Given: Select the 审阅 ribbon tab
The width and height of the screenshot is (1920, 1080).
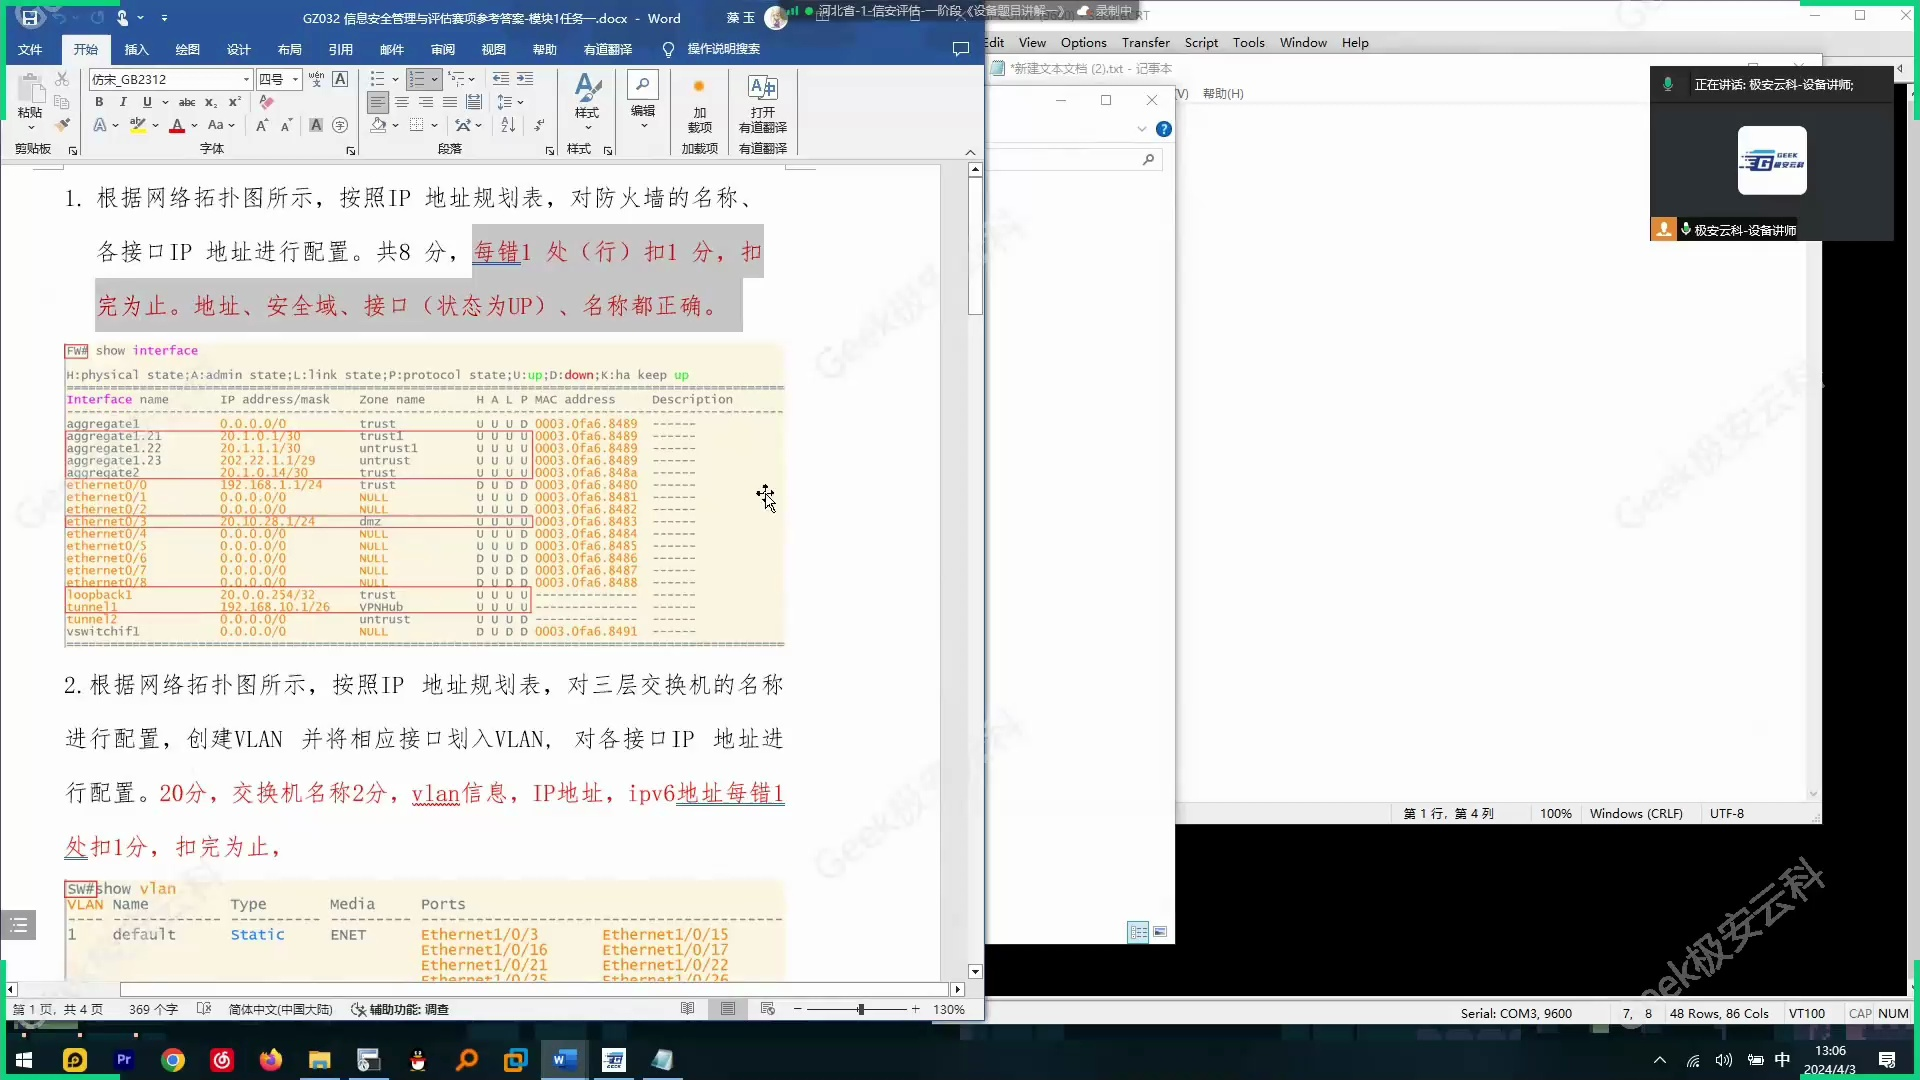Looking at the screenshot, I should point(442,49).
